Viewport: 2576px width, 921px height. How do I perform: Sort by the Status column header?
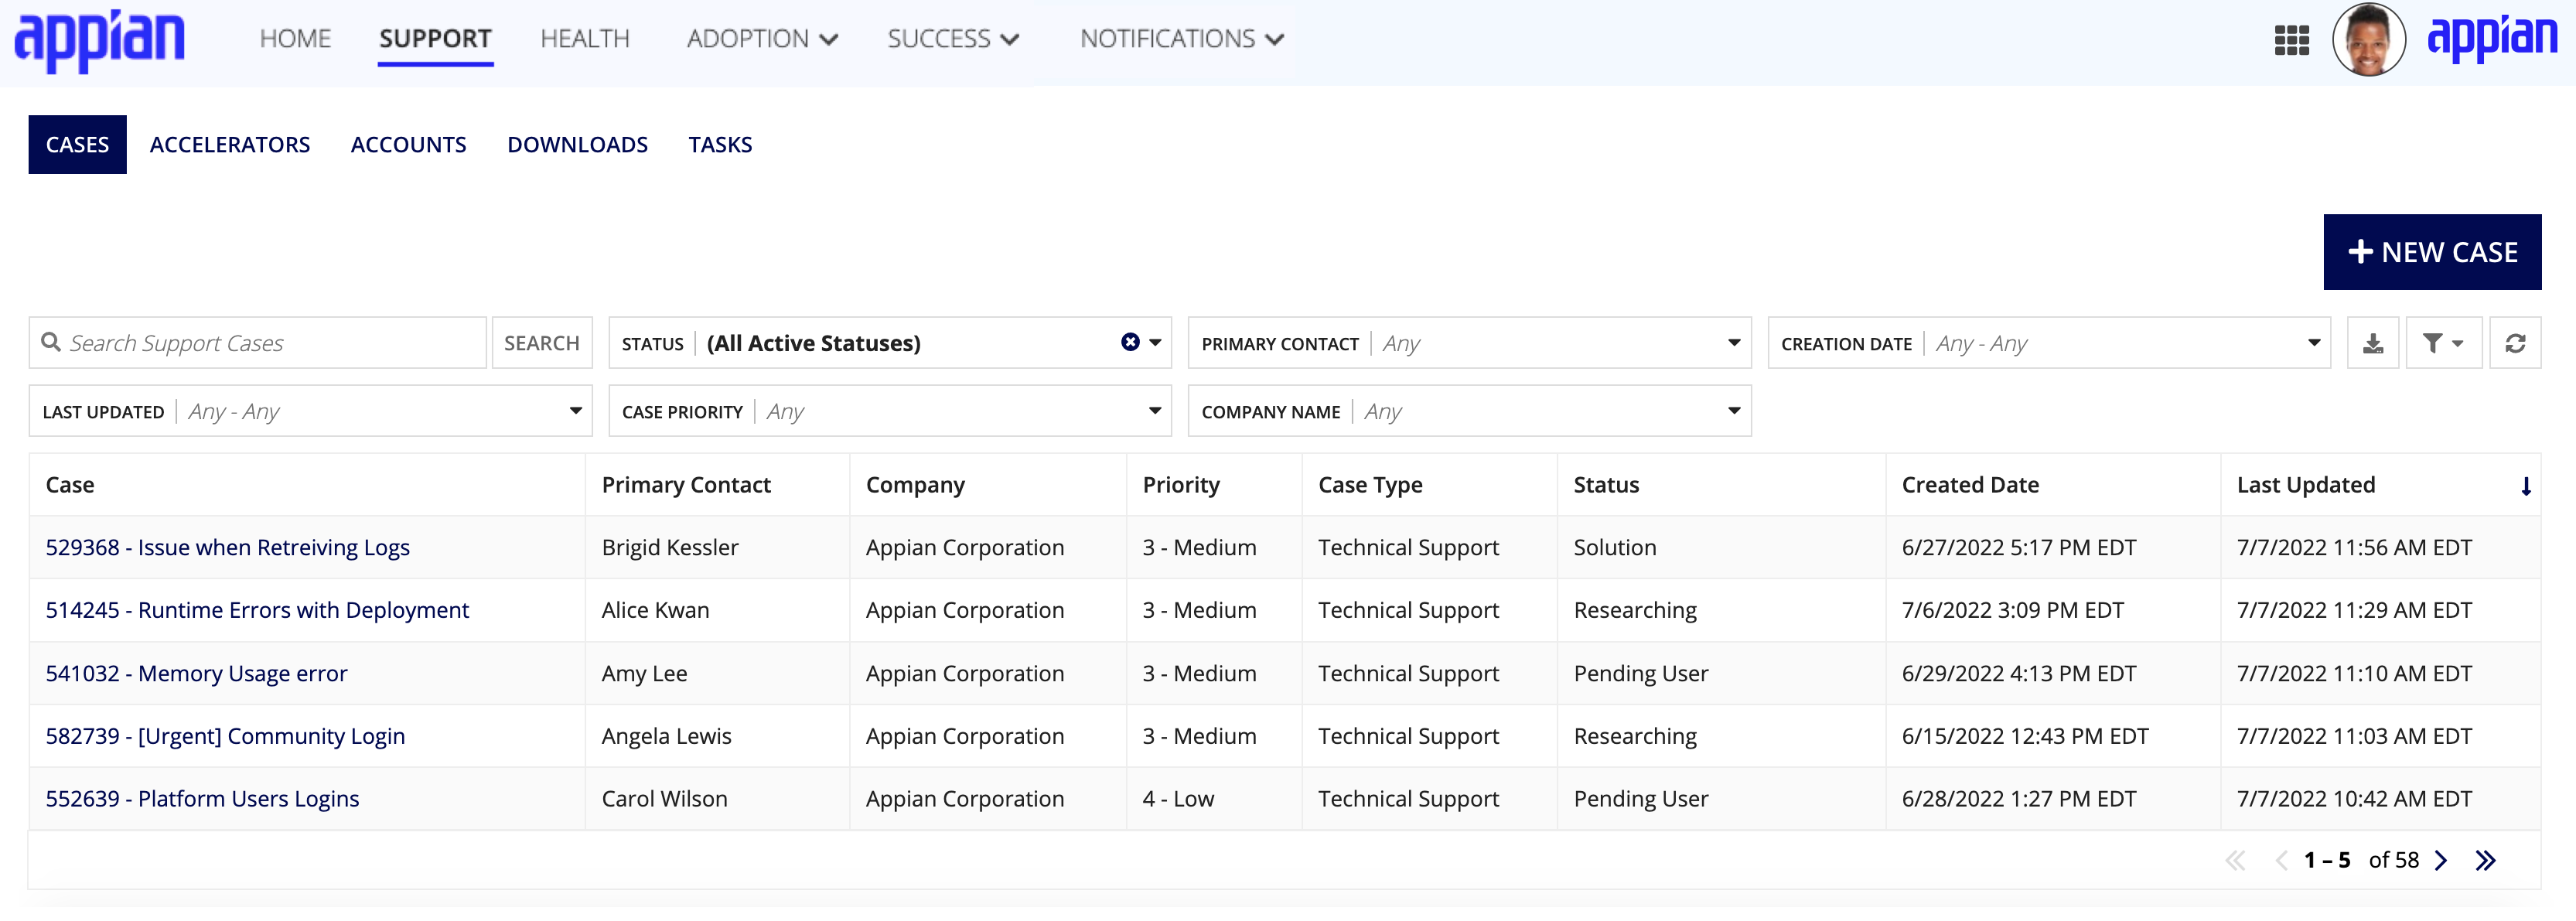pyautogui.click(x=1606, y=485)
